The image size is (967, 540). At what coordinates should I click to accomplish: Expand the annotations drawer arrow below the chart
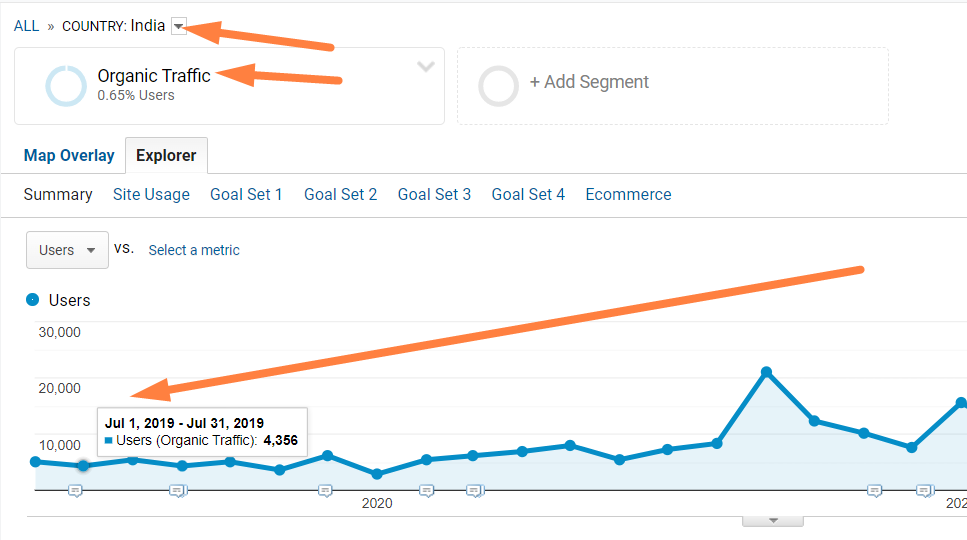coord(773,521)
